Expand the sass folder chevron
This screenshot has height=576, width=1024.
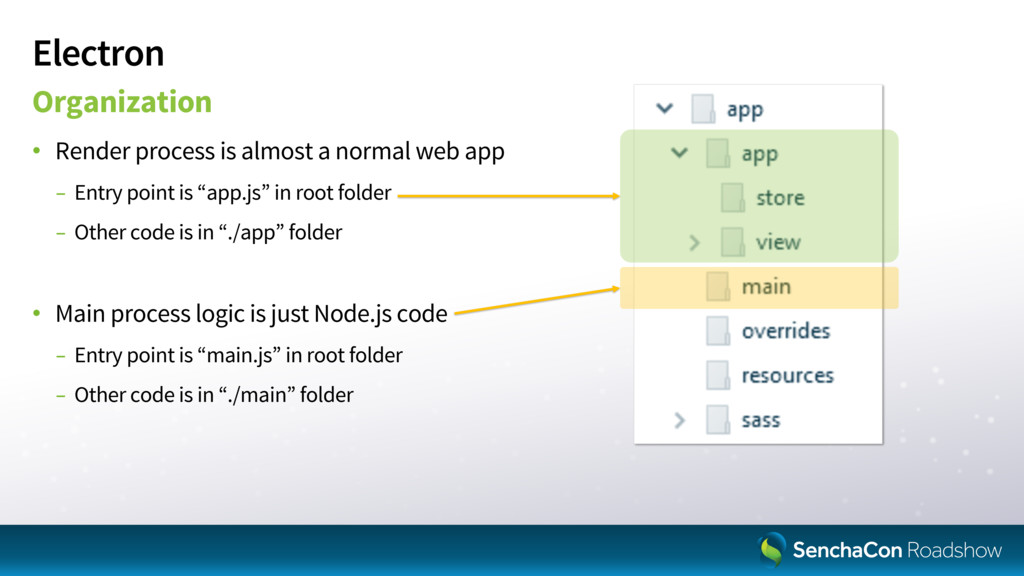[x=679, y=420]
